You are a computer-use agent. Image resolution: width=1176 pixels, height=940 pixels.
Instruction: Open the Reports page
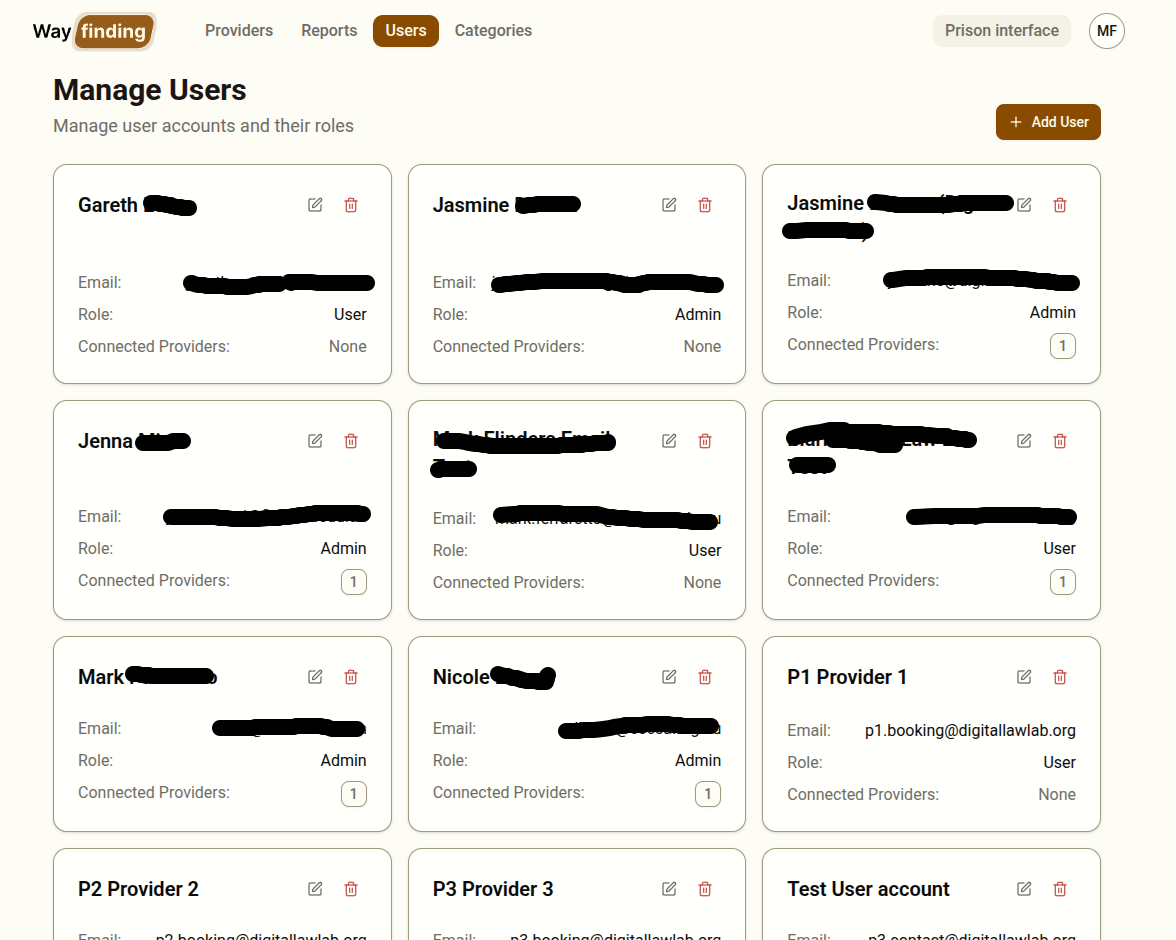tap(328, 30)
